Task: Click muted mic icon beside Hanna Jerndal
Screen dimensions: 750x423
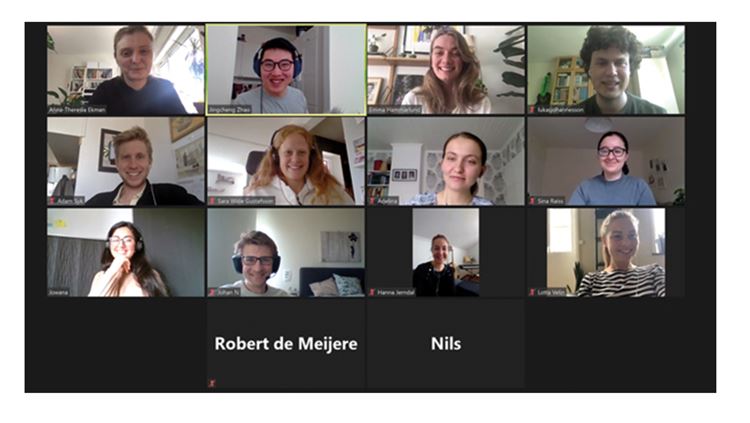Action: 372,292
